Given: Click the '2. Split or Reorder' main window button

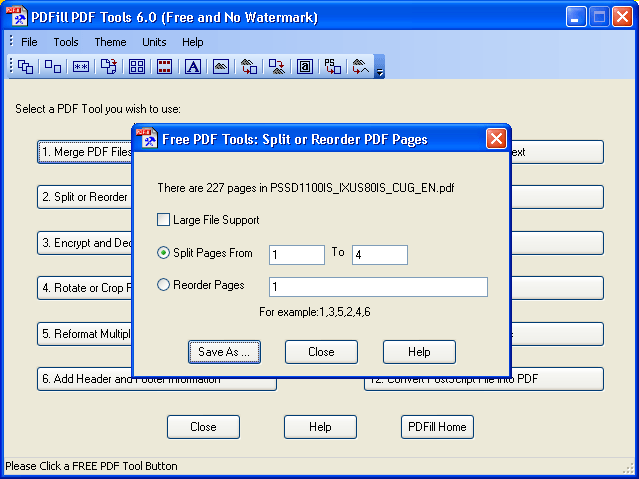Looking at the screenshot, I should tap(85, 197).
